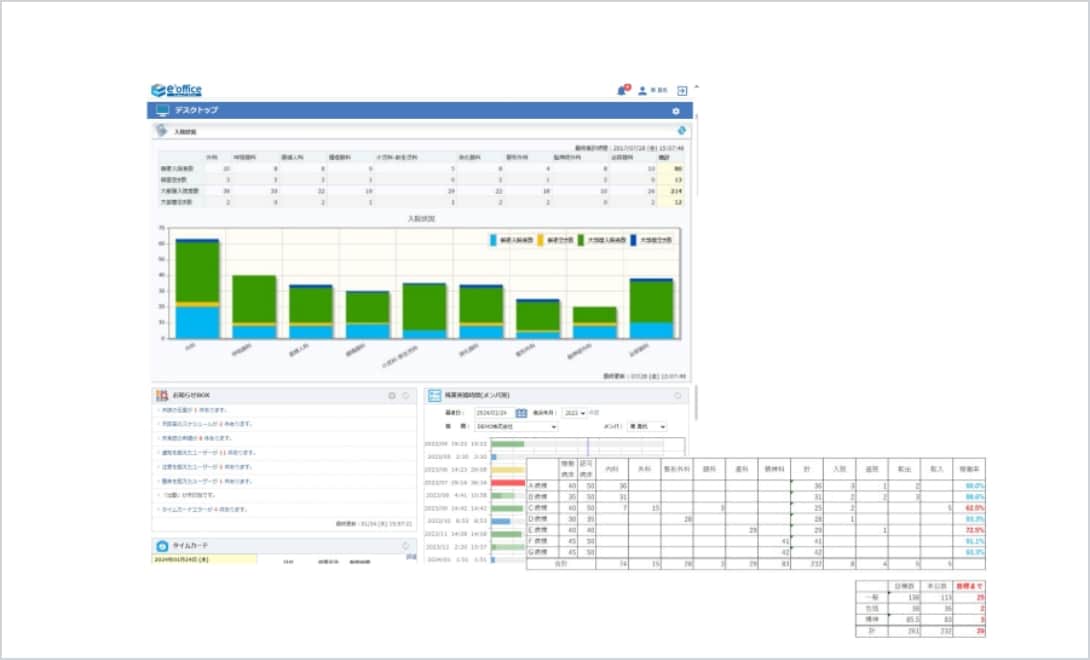Click the vertical scrollbar beside overtime panel
1090x660 pixels.
[696, 403]
